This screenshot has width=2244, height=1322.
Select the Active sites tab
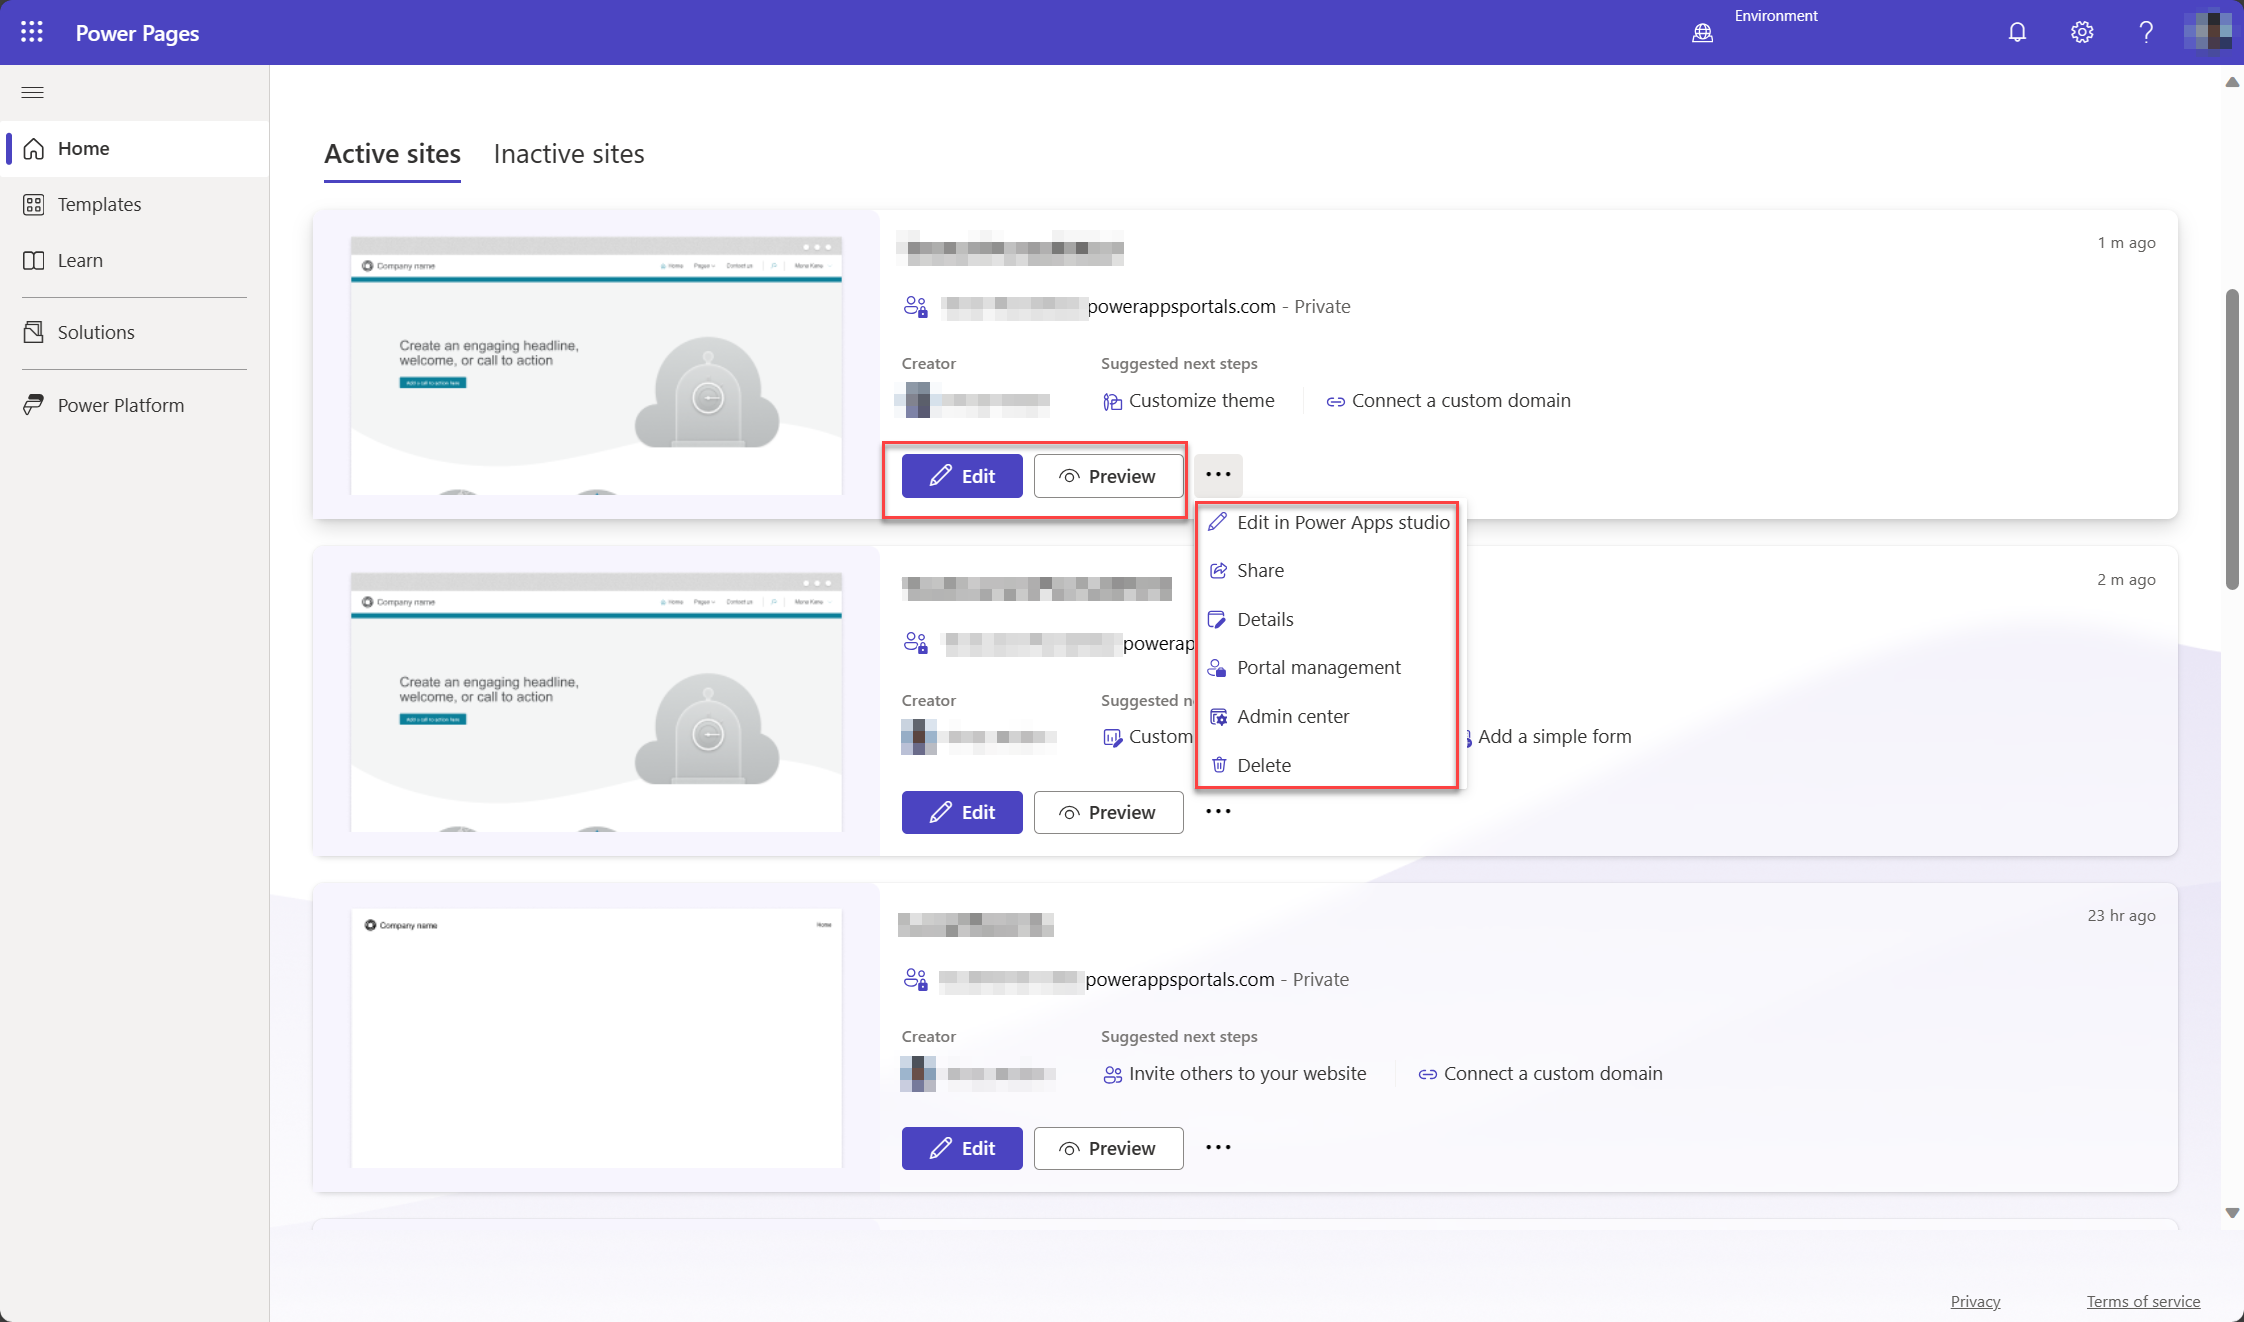point(392,154)
